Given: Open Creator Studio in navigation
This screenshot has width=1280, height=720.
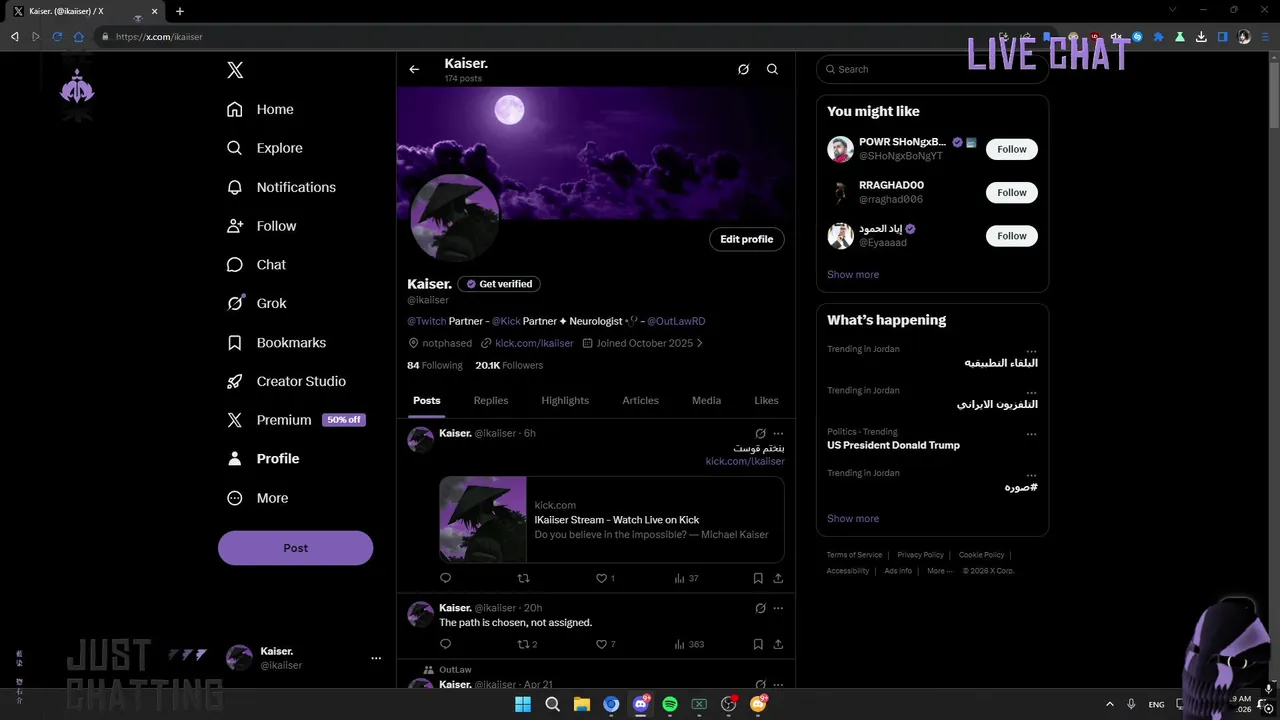Looking at the screenshot, I should [x=287, y=381].
